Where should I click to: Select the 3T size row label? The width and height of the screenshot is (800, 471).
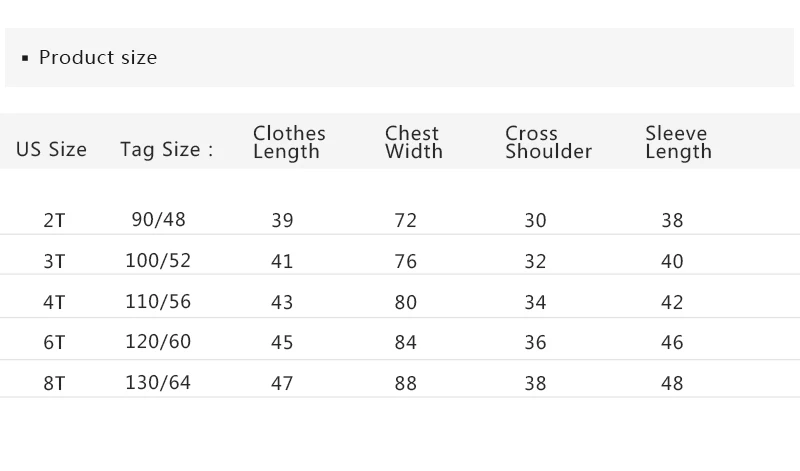click(54, 261)
